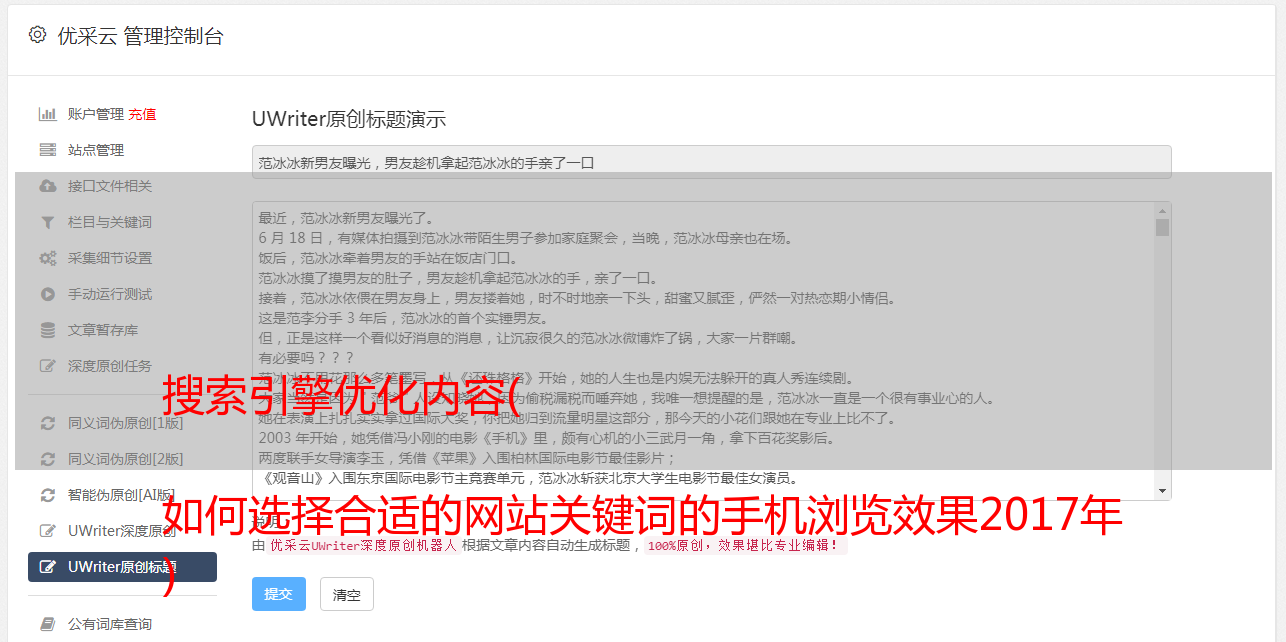Click the blue 提交 button
This screenshot has height=642, width=1286.
click(x=279, y=594)
